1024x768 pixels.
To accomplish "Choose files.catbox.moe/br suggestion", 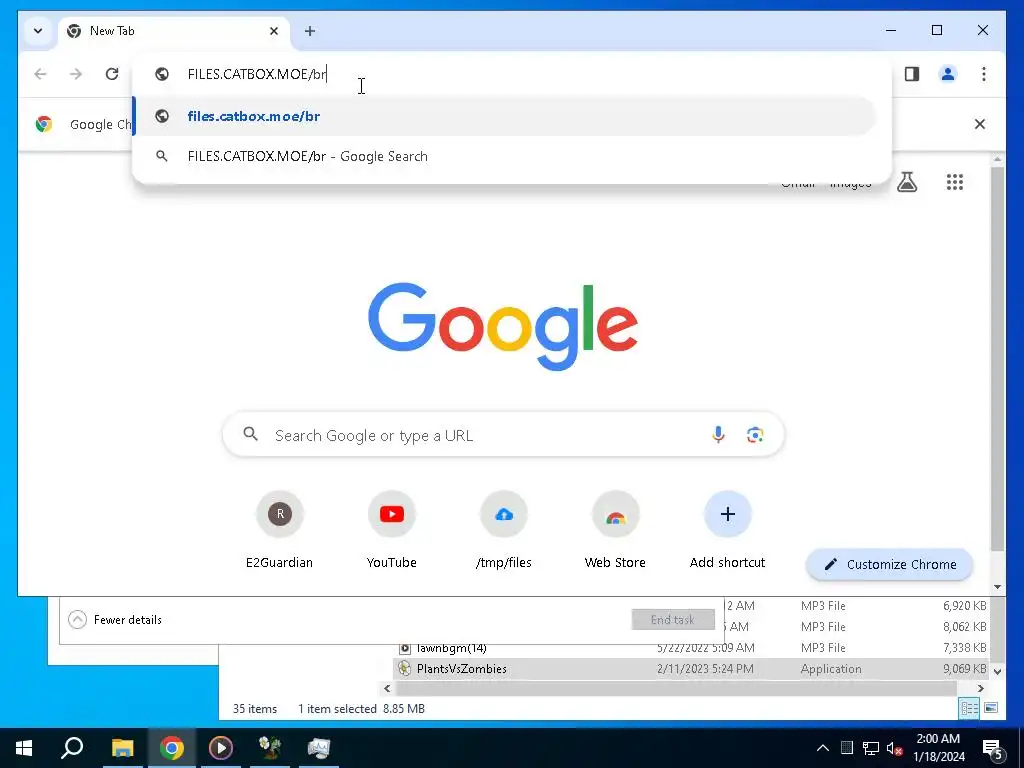I will [x=505, y=116].
